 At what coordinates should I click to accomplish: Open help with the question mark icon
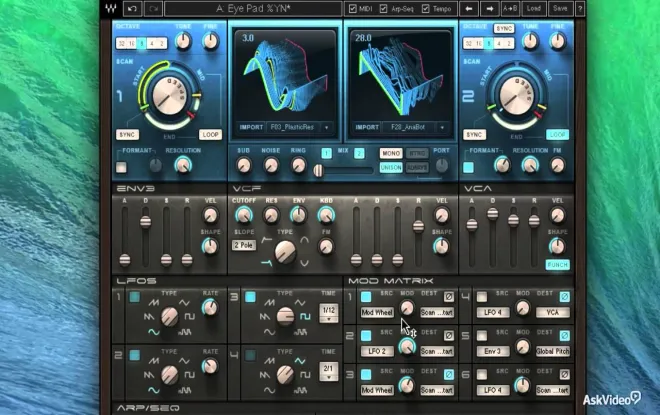[x=580, y=8]
